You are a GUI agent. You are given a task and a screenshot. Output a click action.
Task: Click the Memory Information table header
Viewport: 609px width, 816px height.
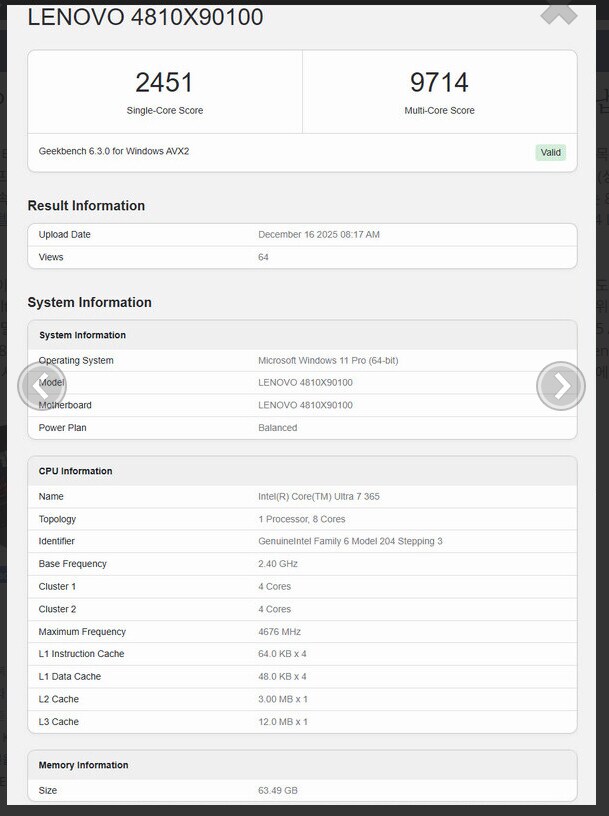83,765
